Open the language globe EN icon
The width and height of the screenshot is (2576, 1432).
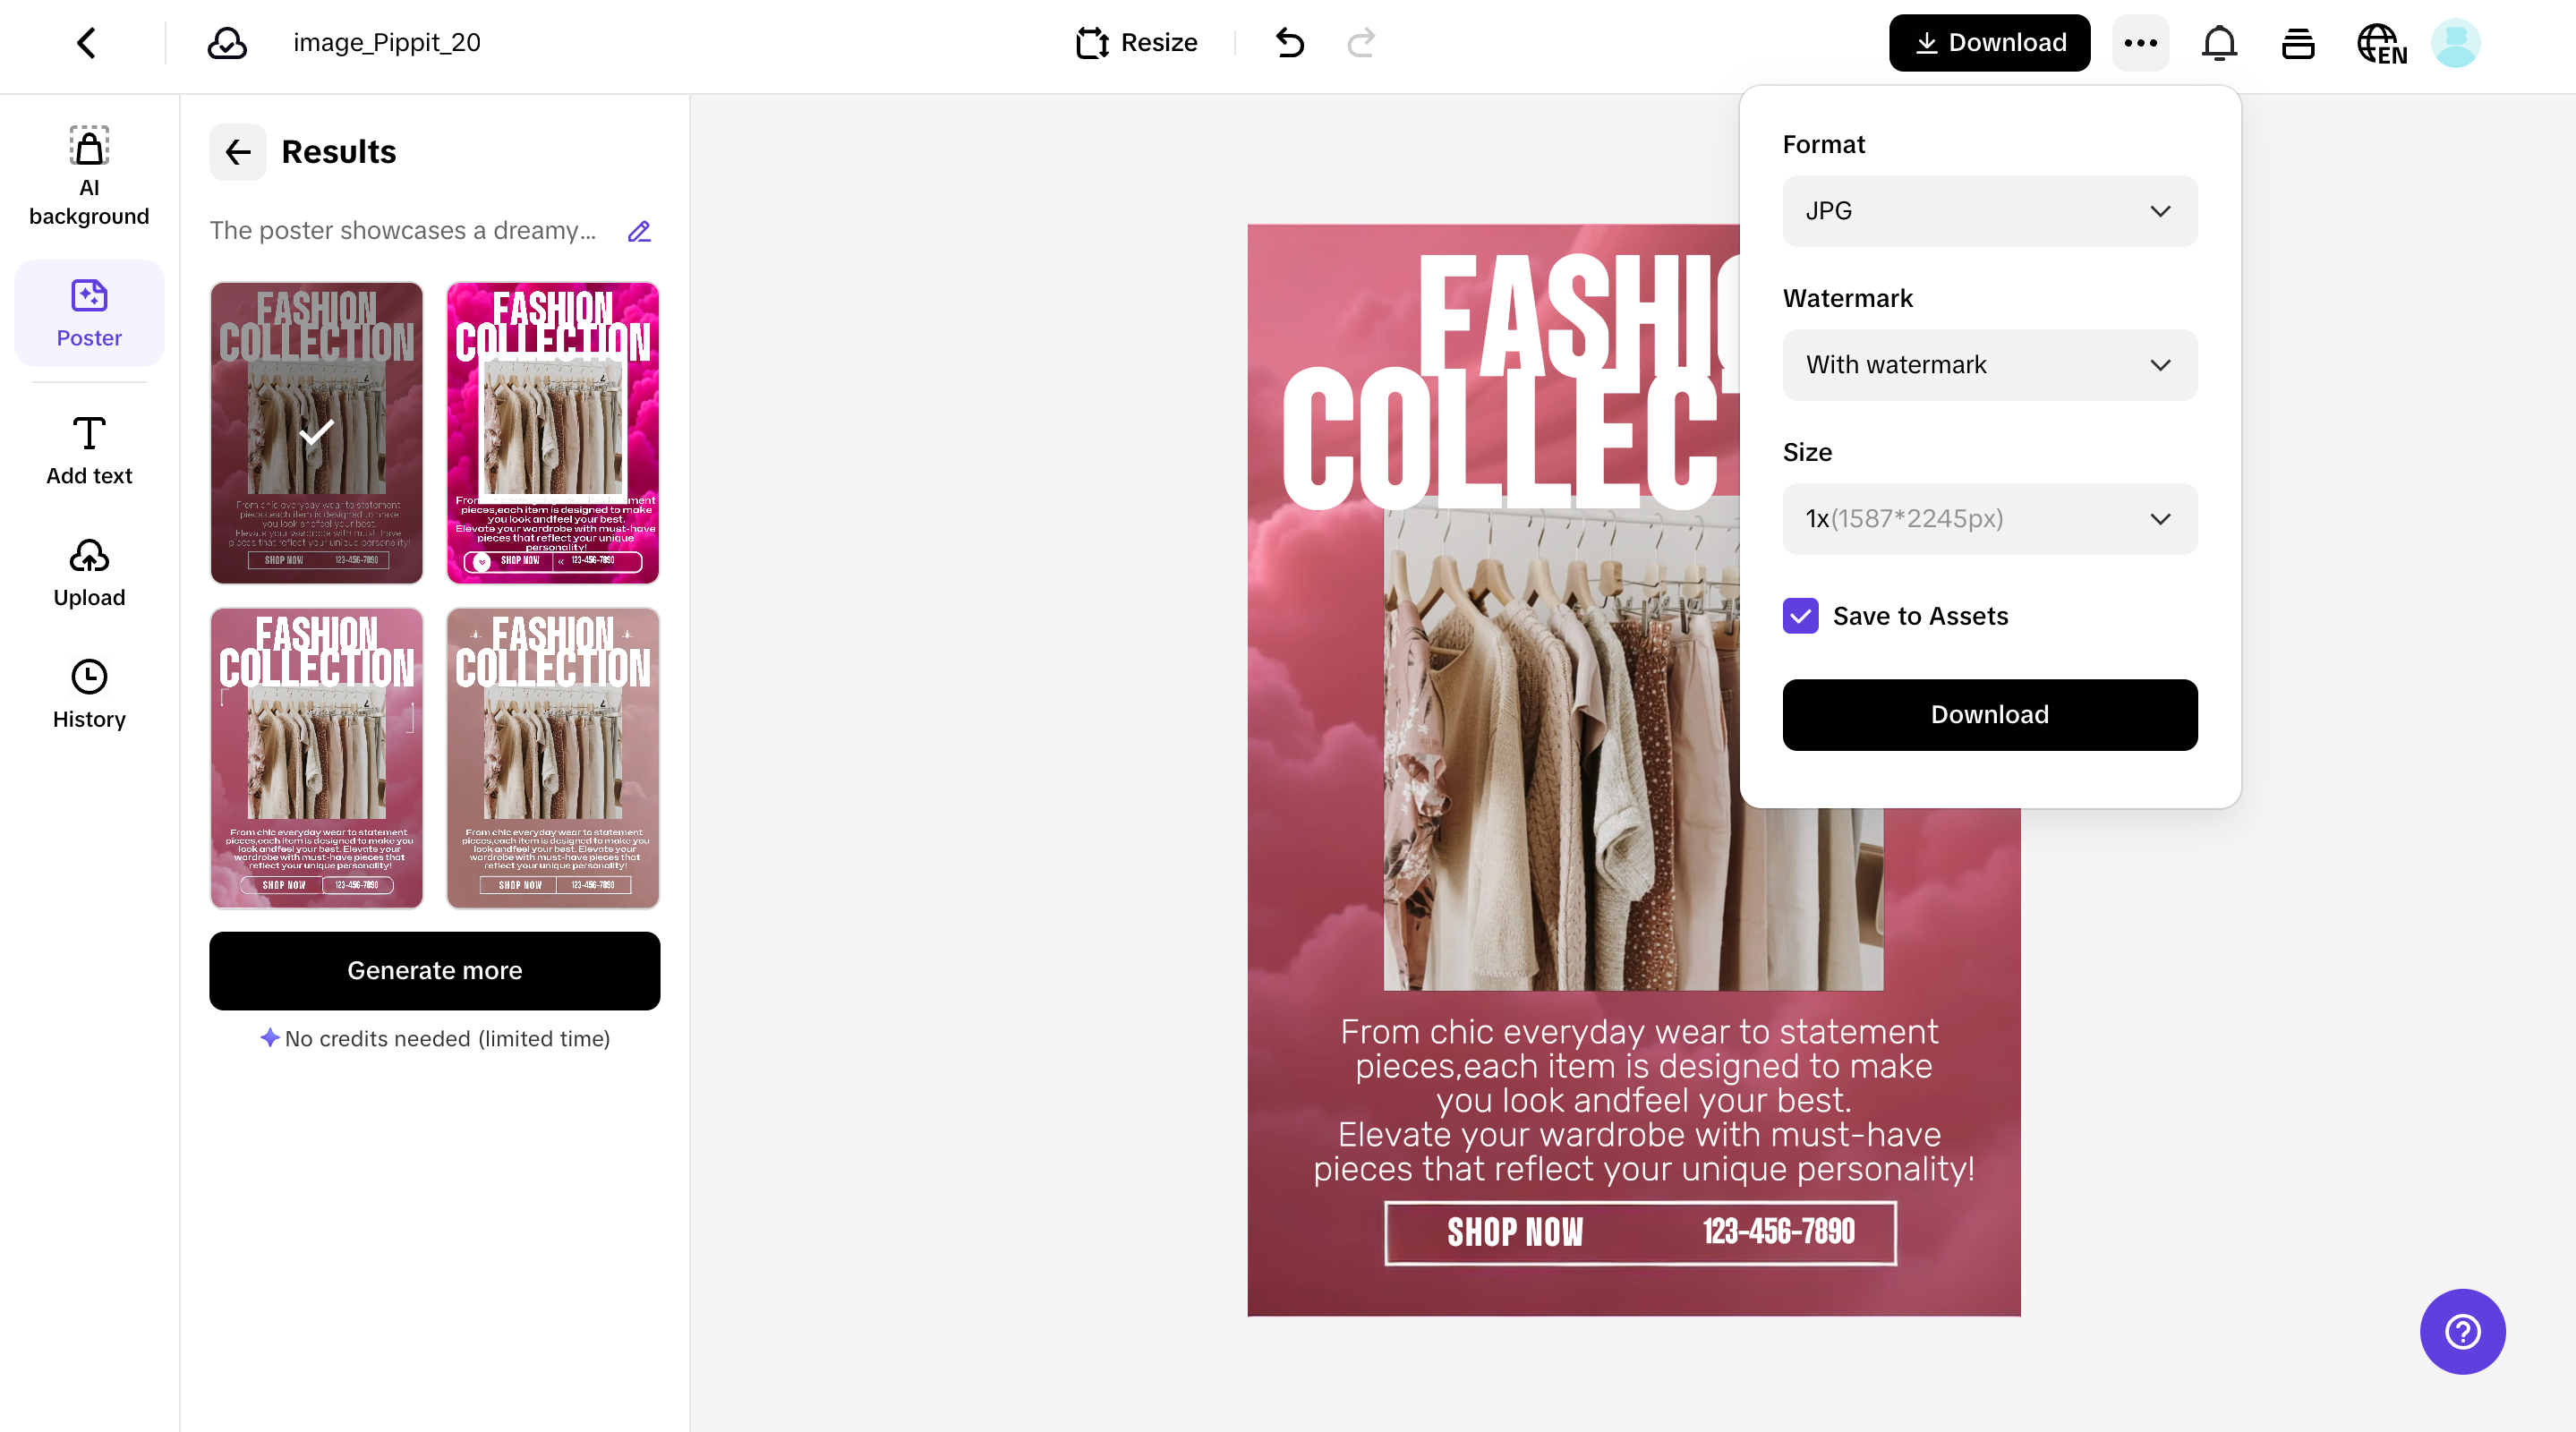pyautogui.click(x=2381, y=44)
